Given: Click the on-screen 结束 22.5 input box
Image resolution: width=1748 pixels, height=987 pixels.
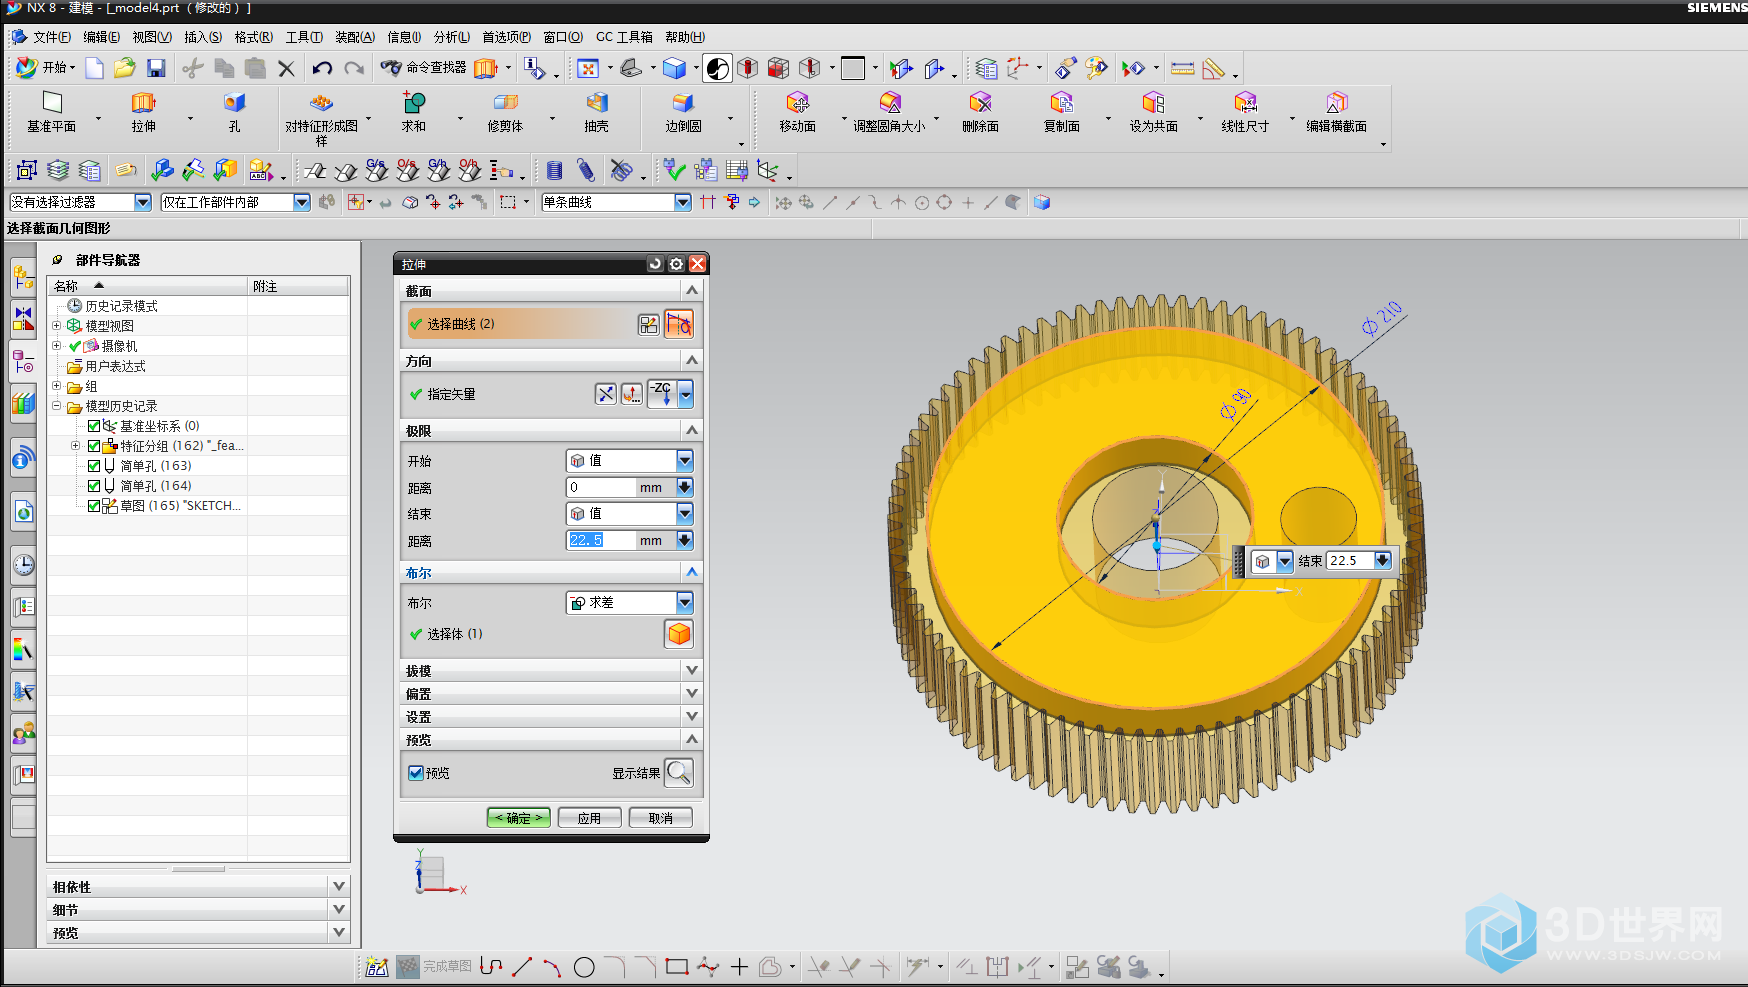Looking at the screenshot, I should click(1351, 561).
